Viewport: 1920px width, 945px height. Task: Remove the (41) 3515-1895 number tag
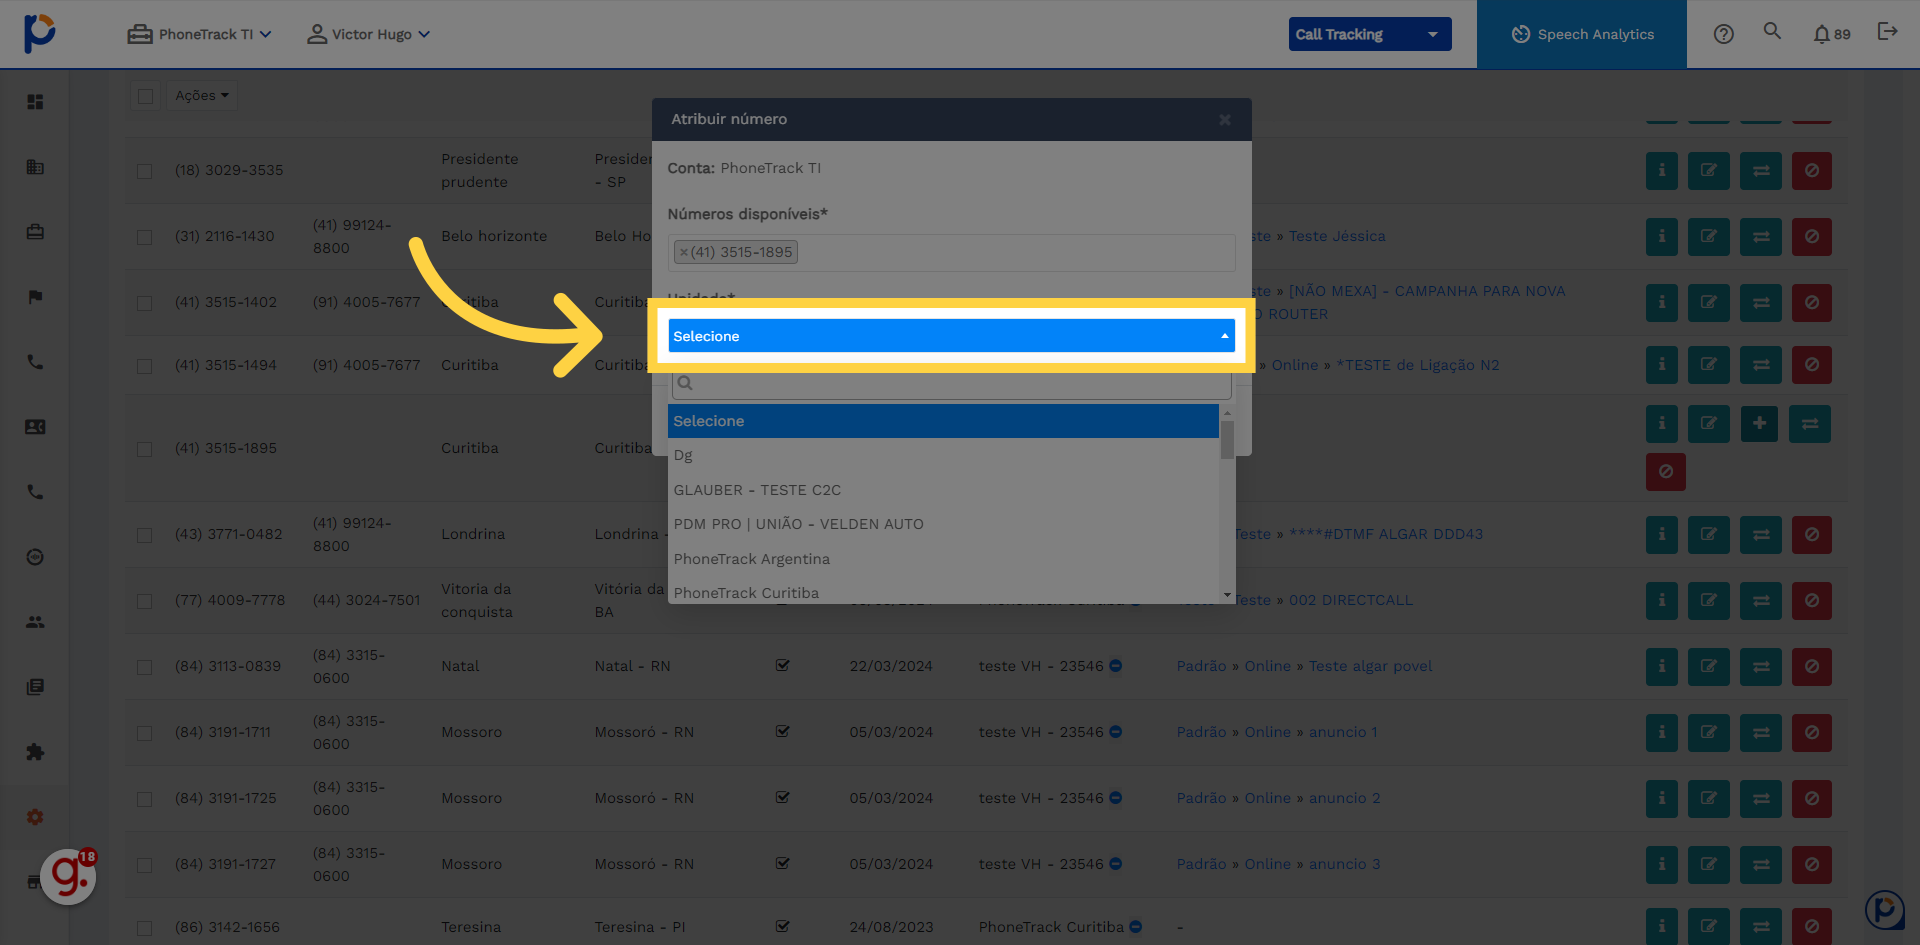coord(684,253)
